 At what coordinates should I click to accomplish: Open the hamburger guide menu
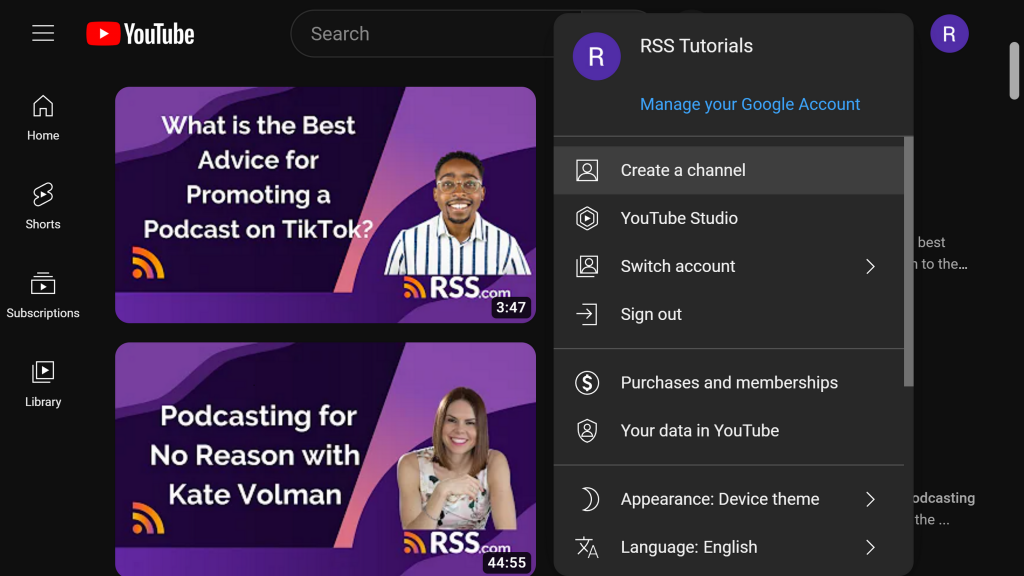43,33
